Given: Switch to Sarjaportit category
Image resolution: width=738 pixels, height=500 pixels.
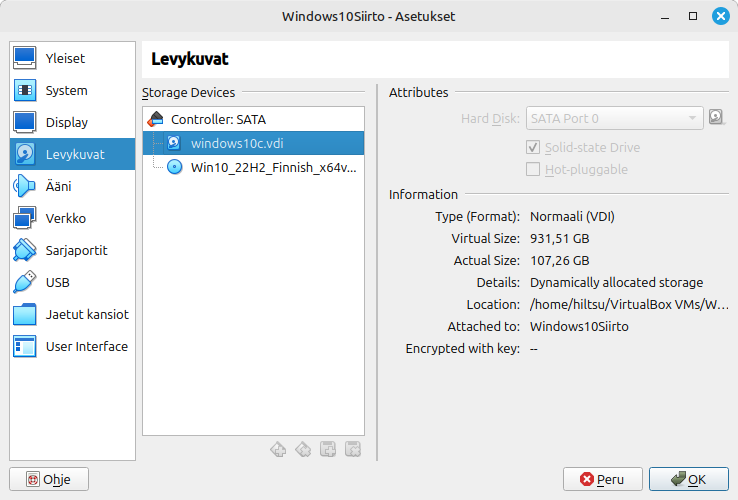Looking at the screenshot, I should coord(72,250).
